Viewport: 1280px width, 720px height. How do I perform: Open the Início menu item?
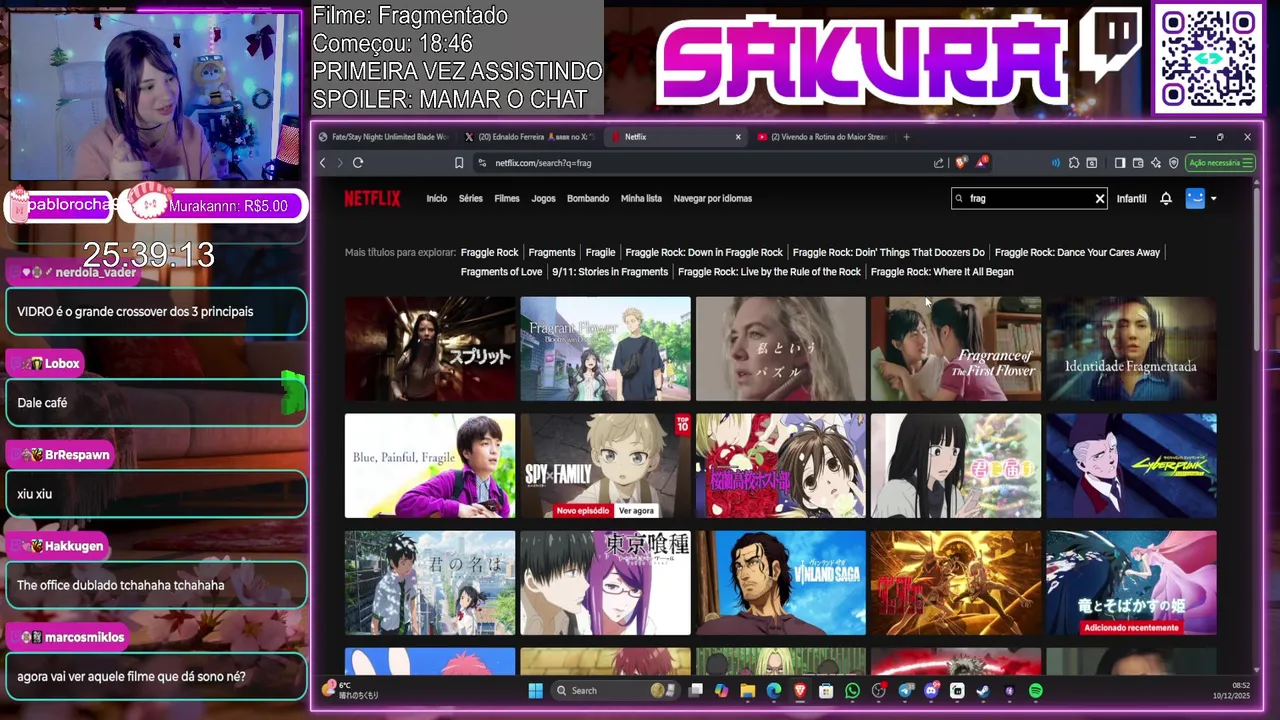[x=437, y=198]
